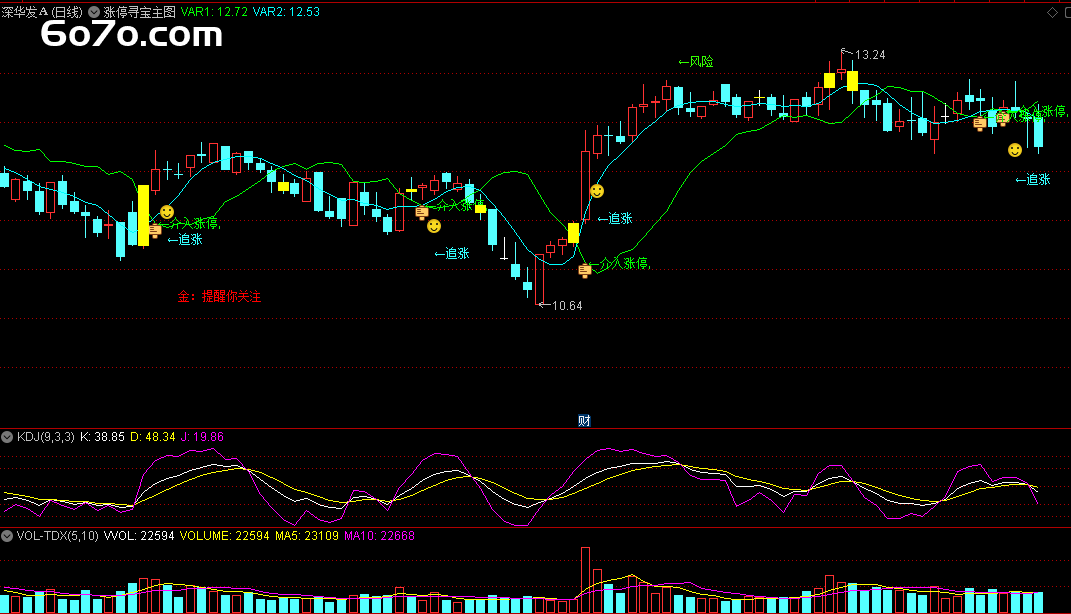The height and width of the screenshot is (614, 1071).
Task: Open the 涨停寻宝主图 indicator dropdown arrow
Action: [x=94, y=12]
